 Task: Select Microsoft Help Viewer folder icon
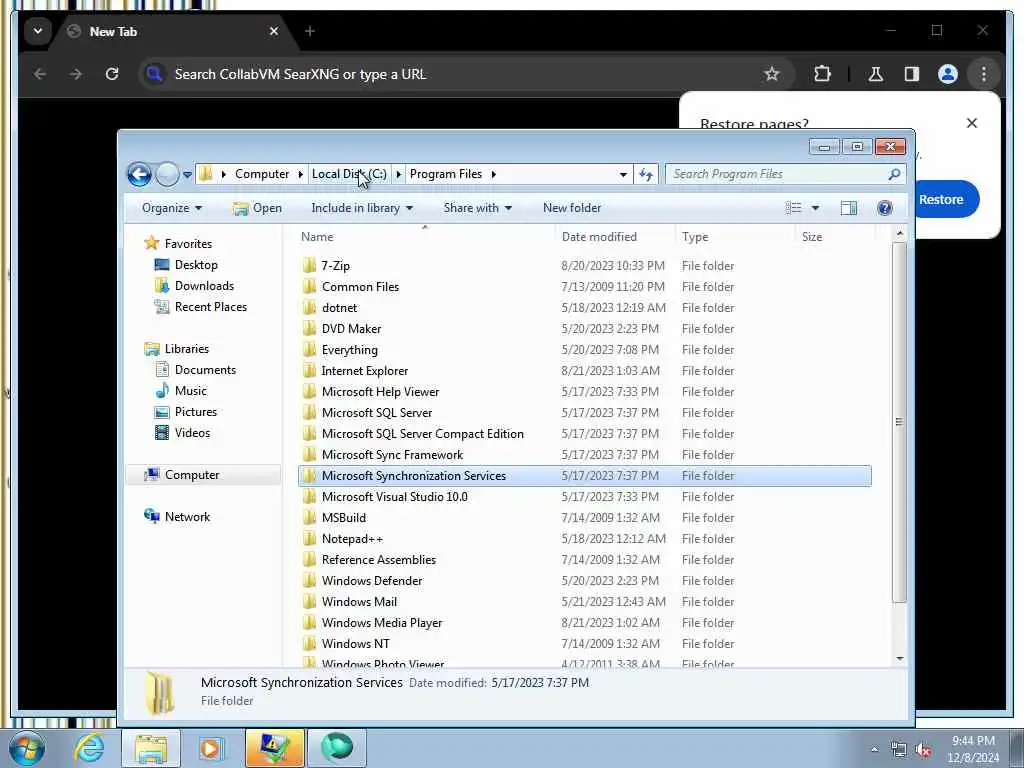pyautogui.click(x=310, y=391)
